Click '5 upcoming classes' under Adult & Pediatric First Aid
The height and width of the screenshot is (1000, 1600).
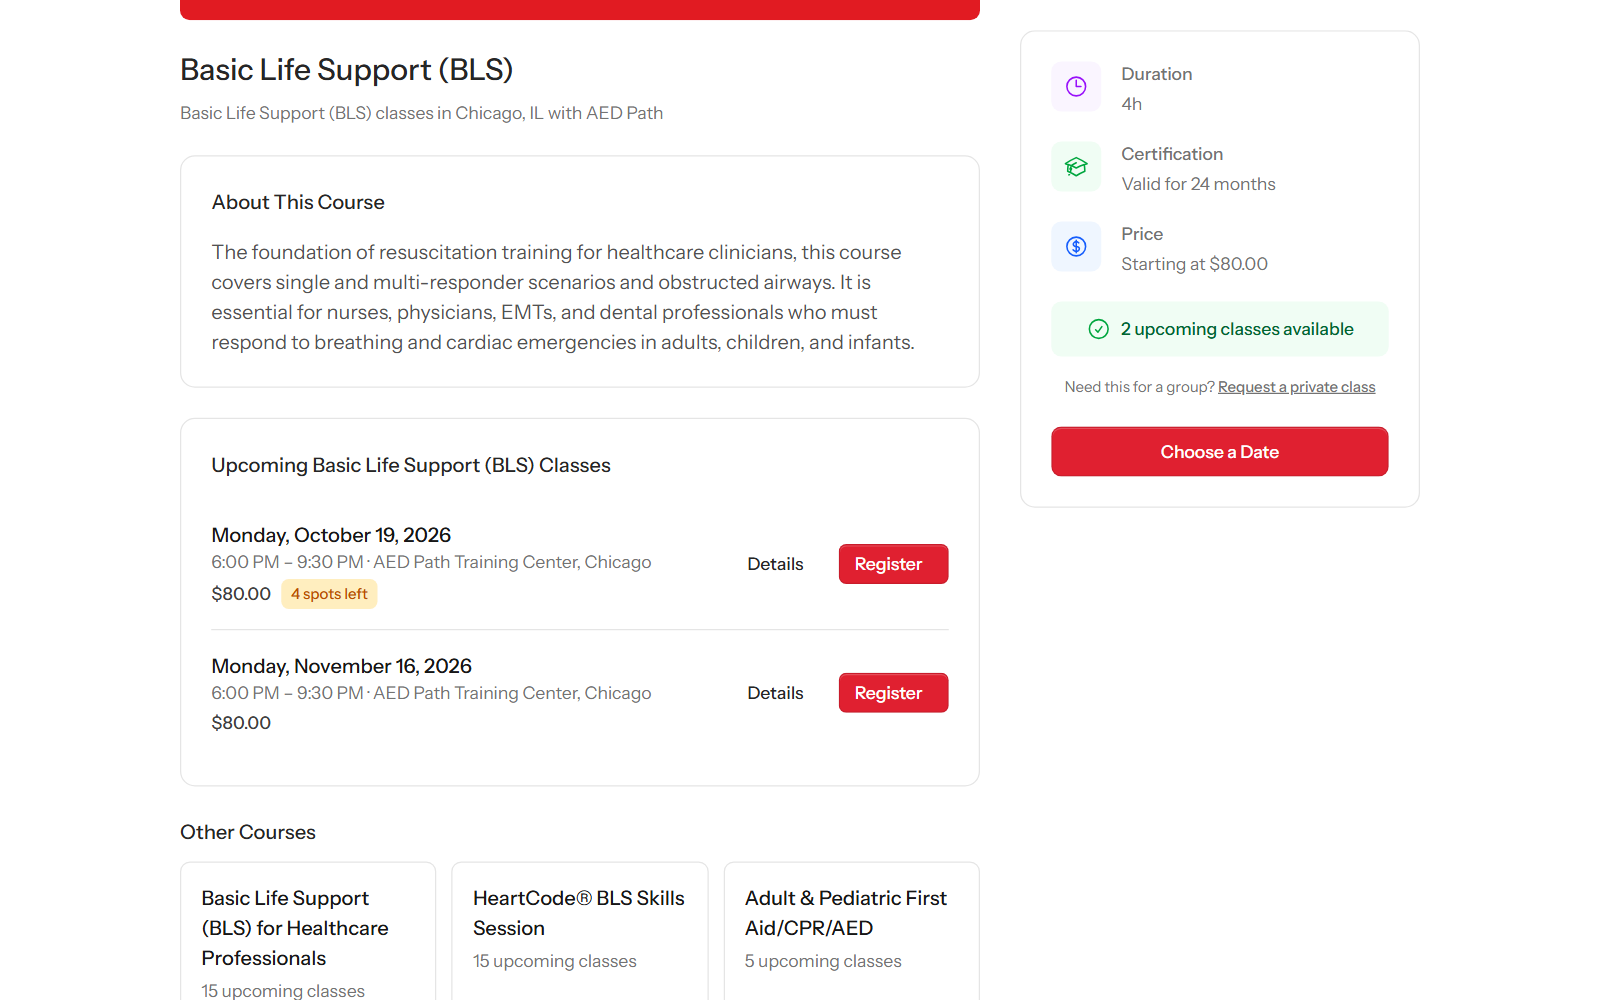point(823,961)
